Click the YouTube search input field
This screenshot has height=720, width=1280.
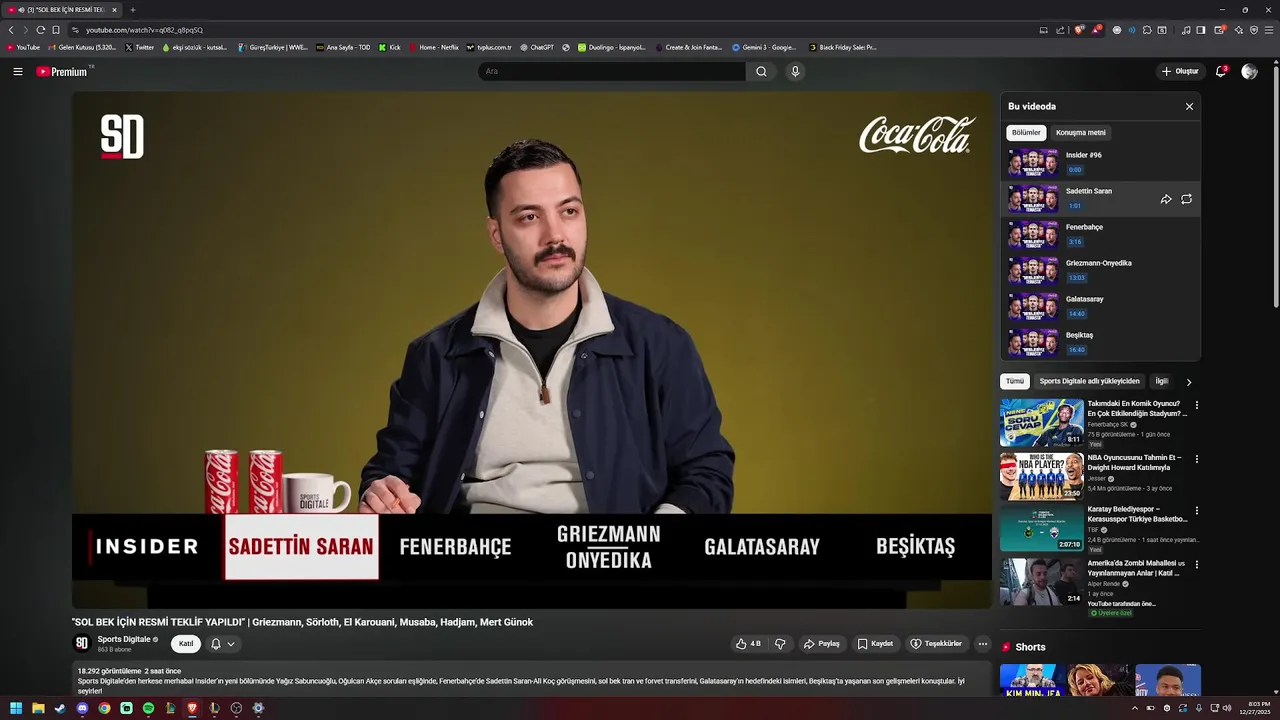click(611, 72)
